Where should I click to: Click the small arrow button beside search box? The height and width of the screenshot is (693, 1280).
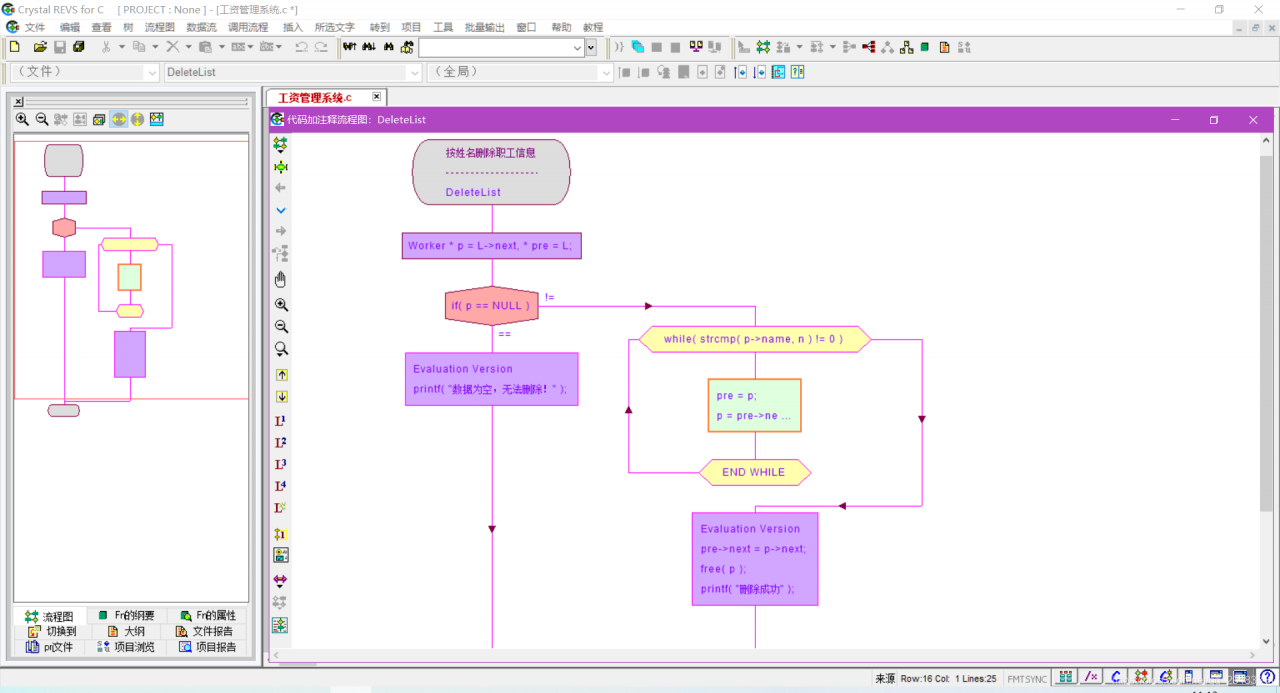591,47
